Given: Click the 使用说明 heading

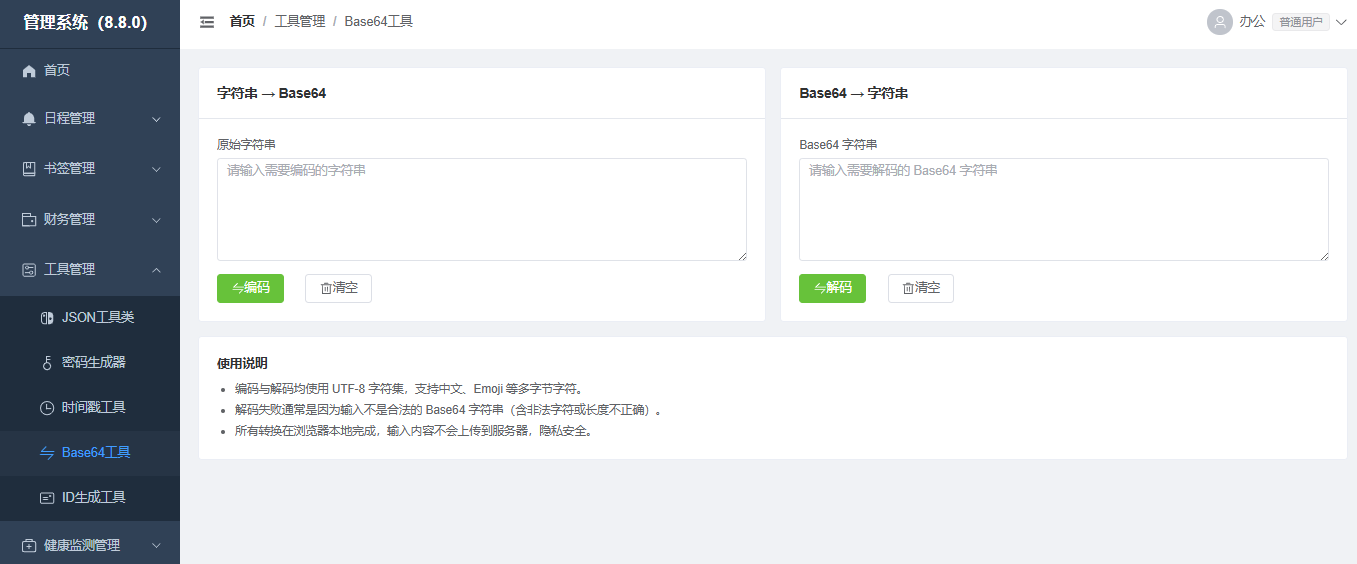Looking at the screenshot, I should [242, 363].
